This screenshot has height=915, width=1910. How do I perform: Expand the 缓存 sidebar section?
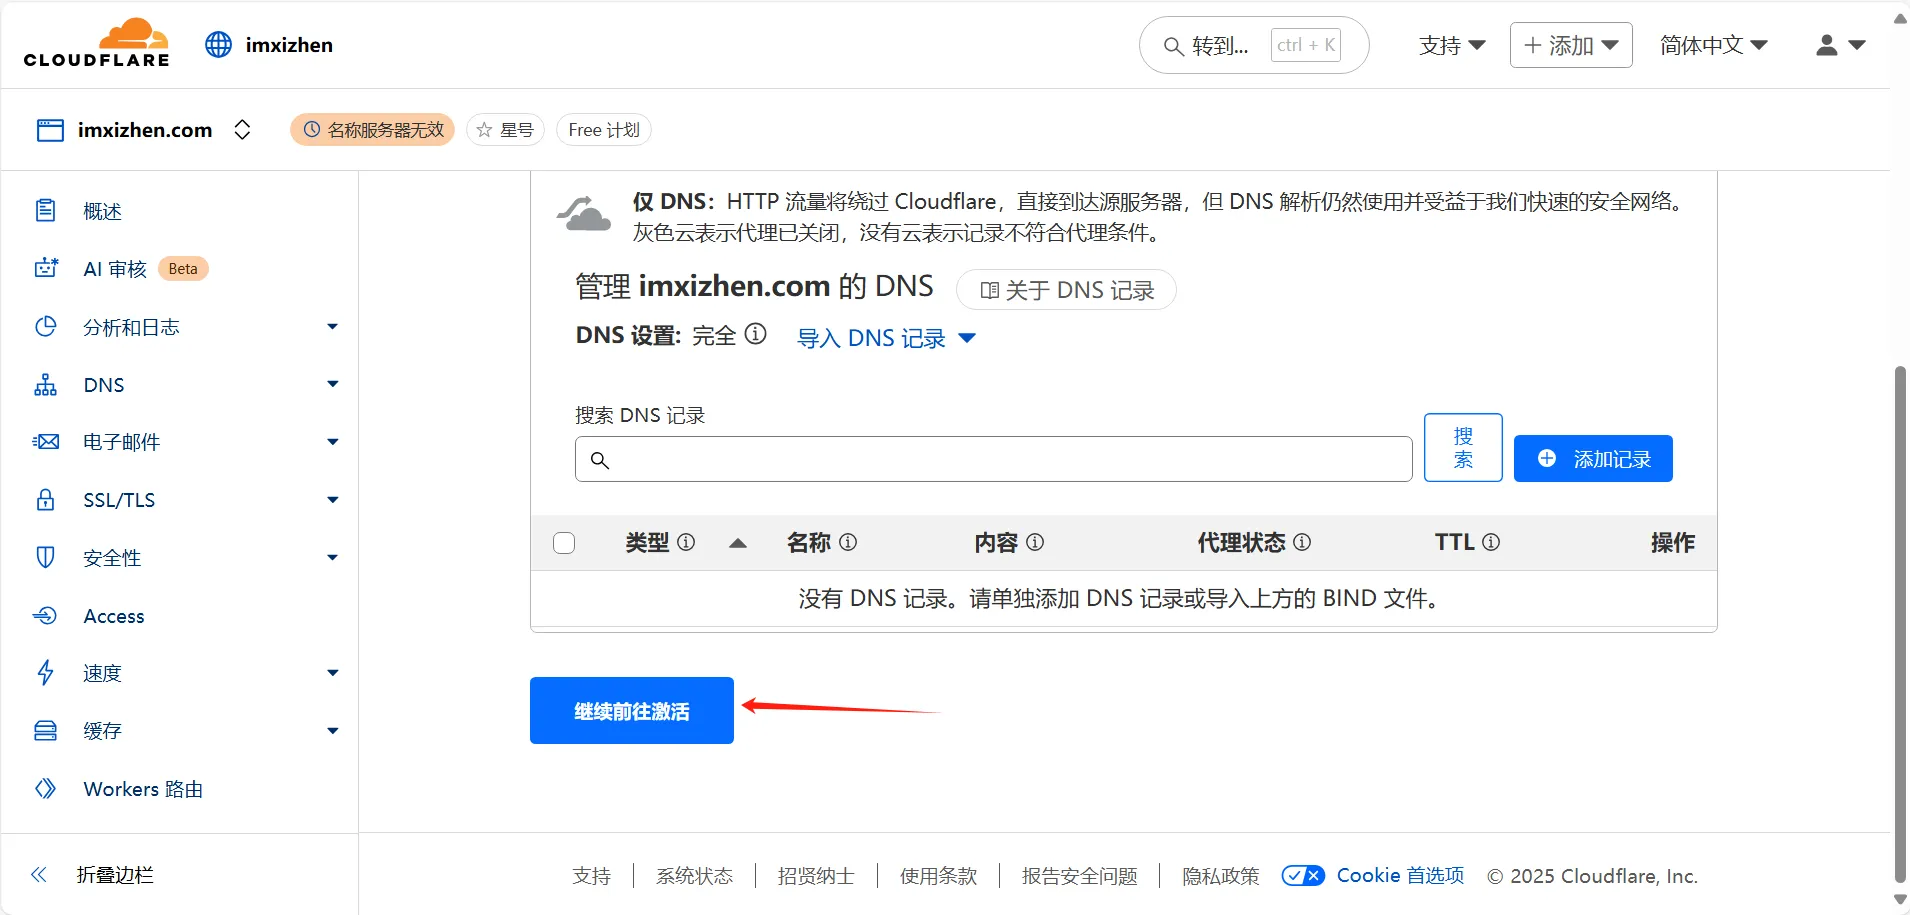point(333,731)
